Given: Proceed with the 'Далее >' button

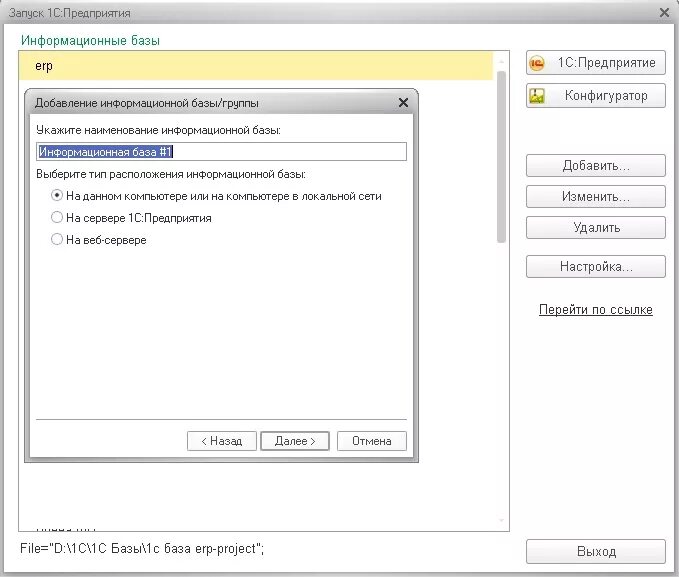Looking at the screenshot, I should point(295,441).
